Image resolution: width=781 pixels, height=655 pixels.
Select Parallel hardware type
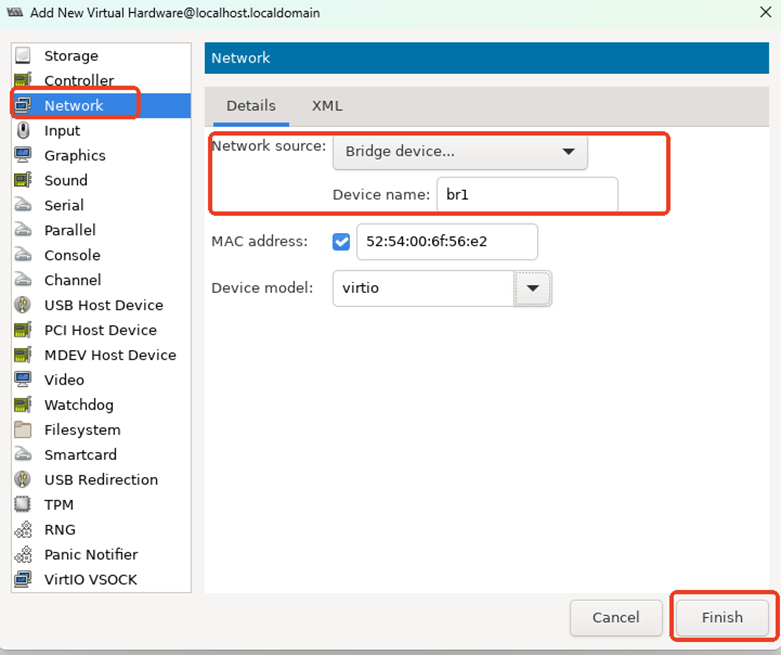pyautogui.click(x=102, y=230)
